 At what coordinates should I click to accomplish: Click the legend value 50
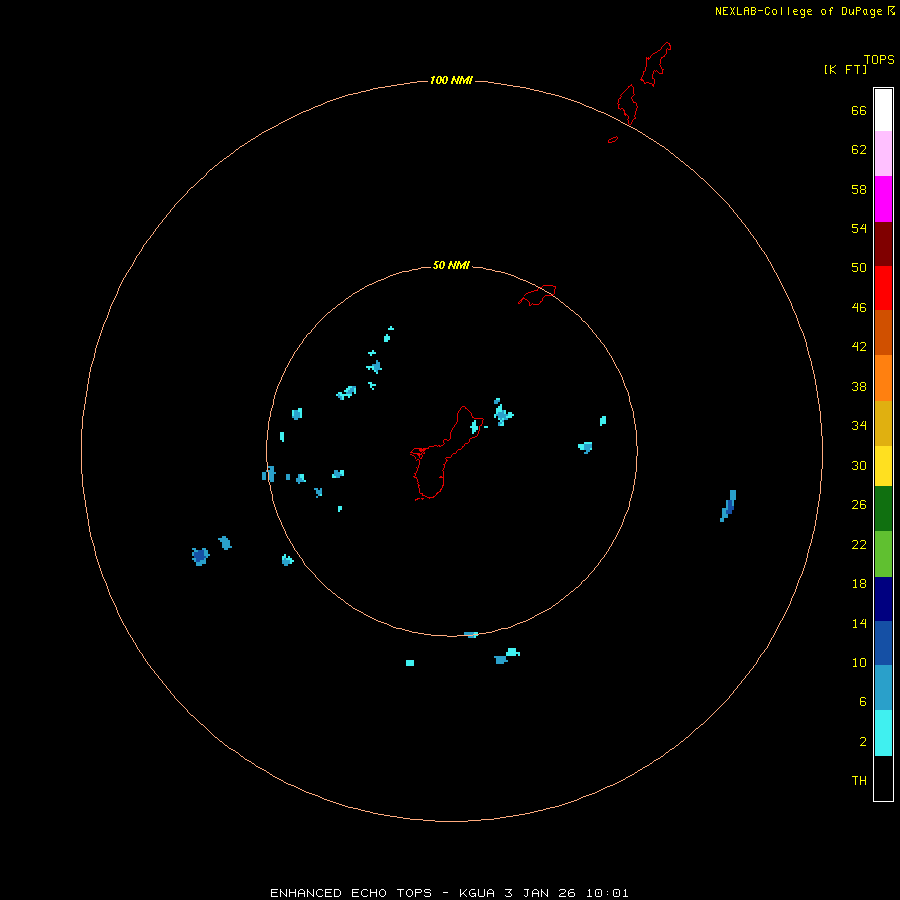click(x=859, y=267)
